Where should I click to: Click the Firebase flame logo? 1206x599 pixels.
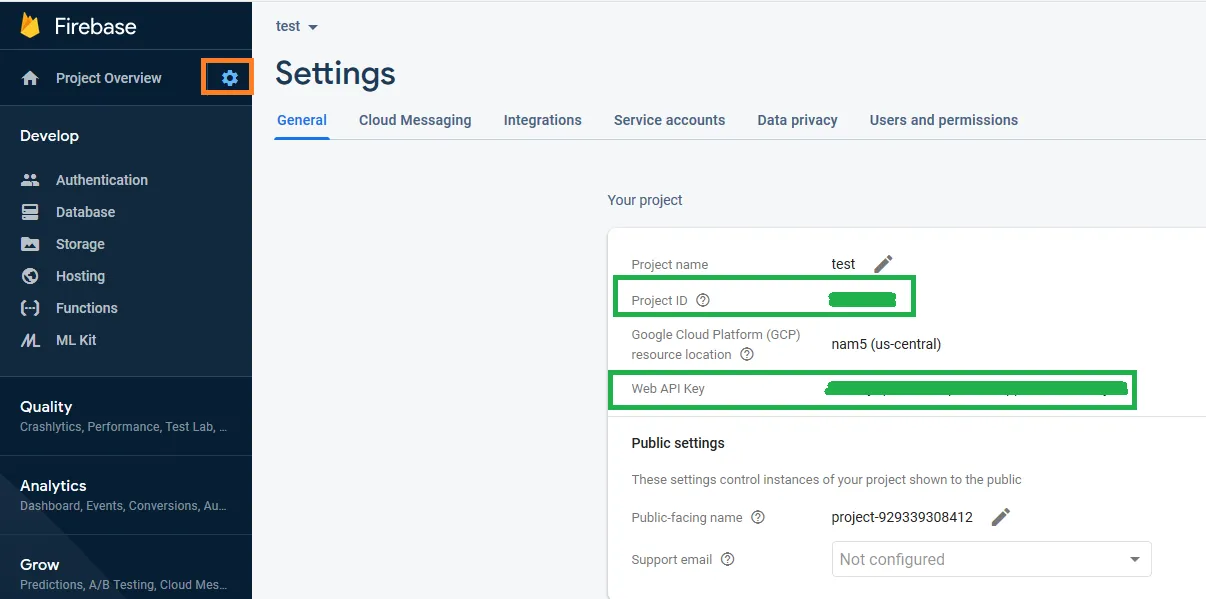click(x=30, y=26)
